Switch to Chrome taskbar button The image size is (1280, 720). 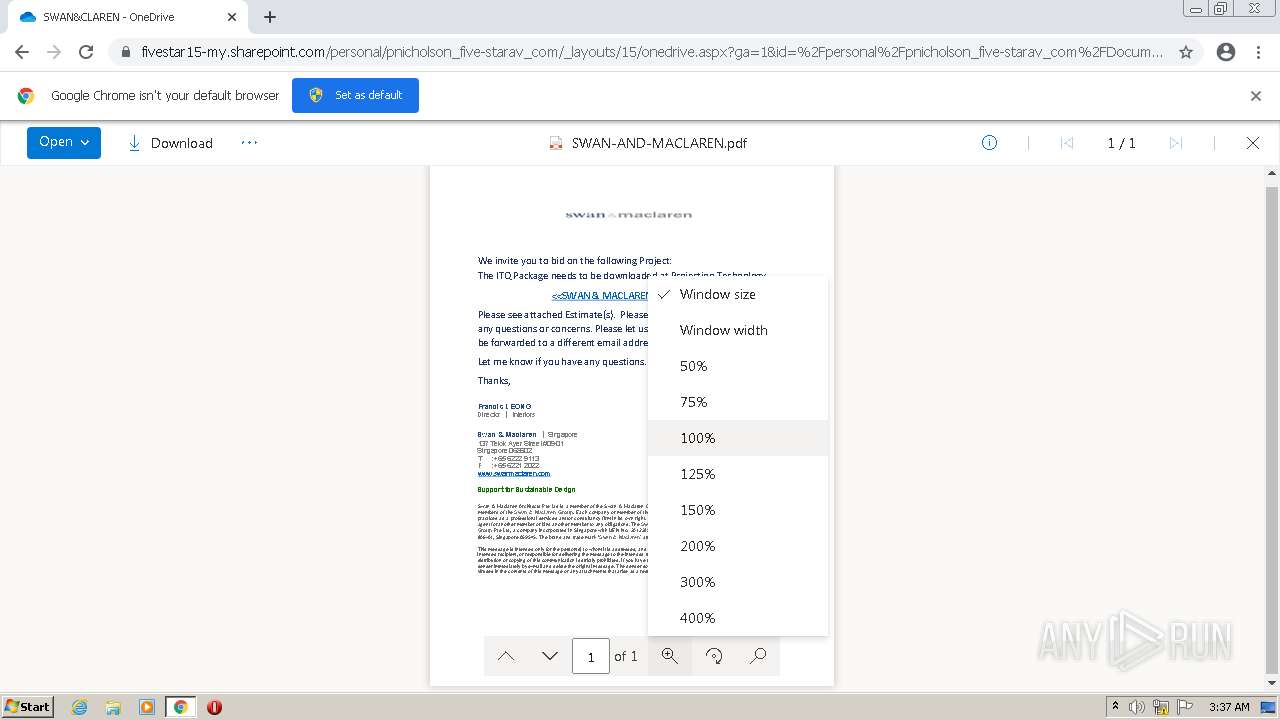181,707
